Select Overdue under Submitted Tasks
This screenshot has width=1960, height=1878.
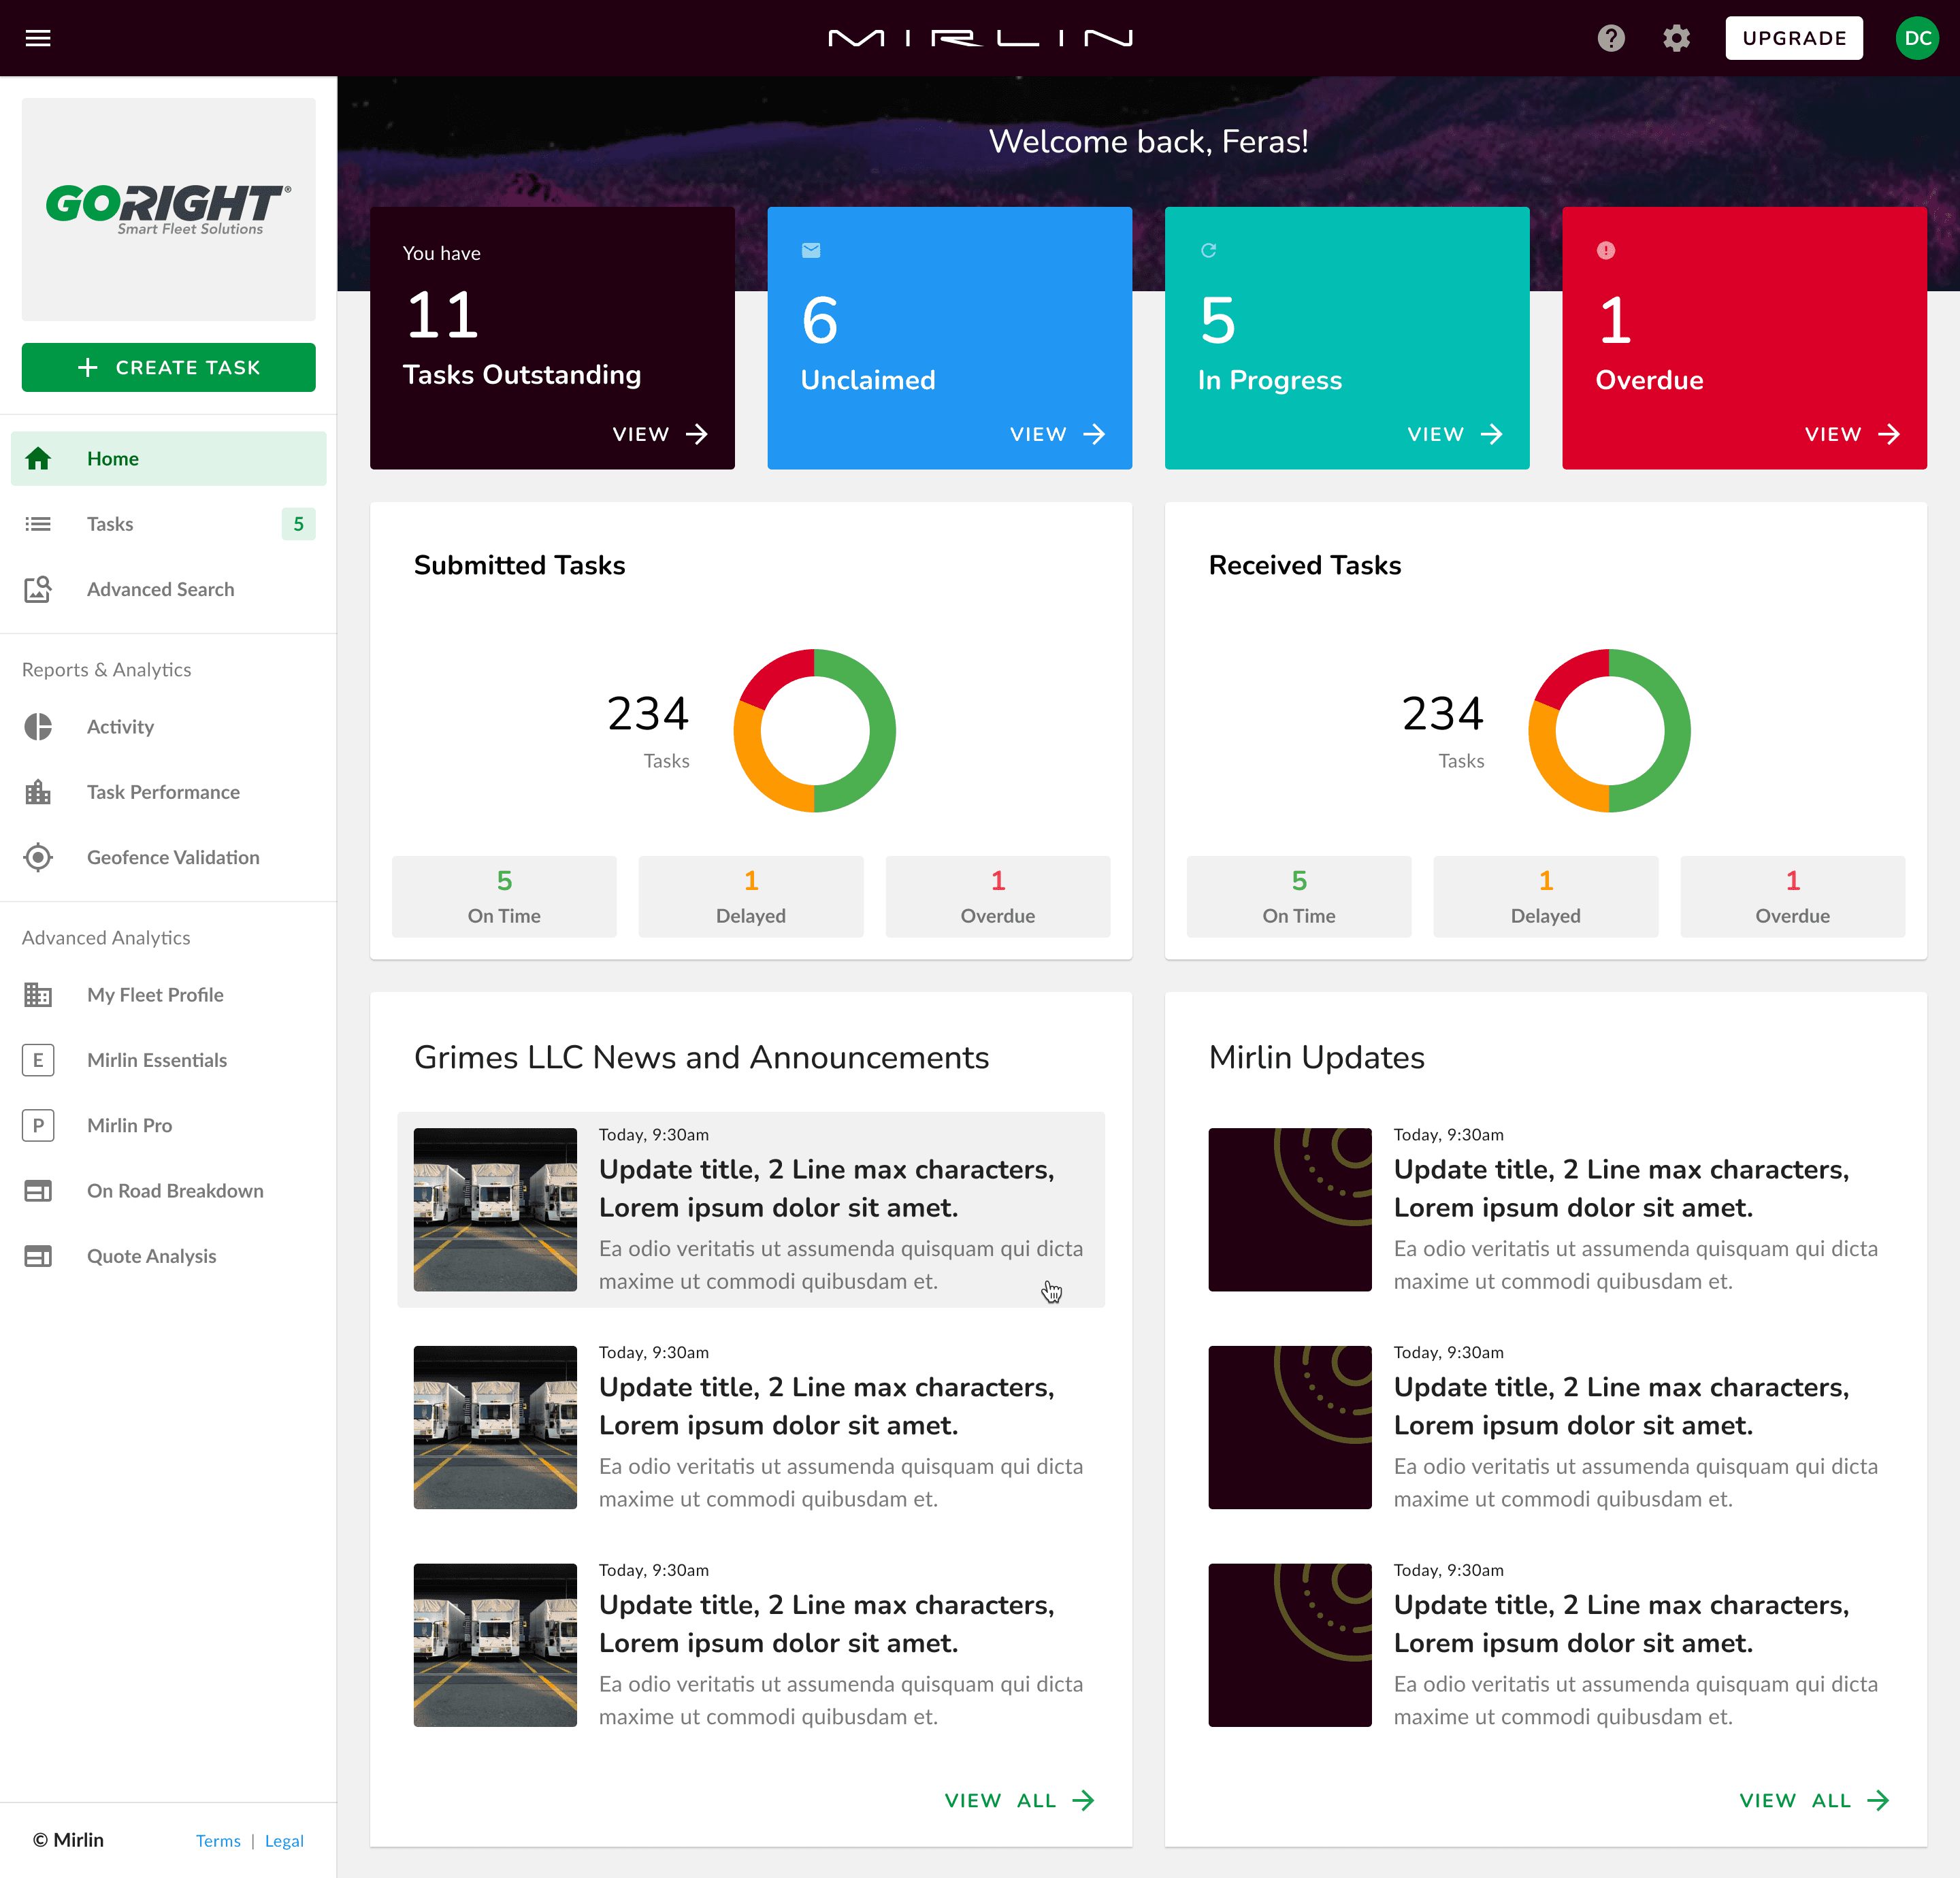(x=998, y=896)
